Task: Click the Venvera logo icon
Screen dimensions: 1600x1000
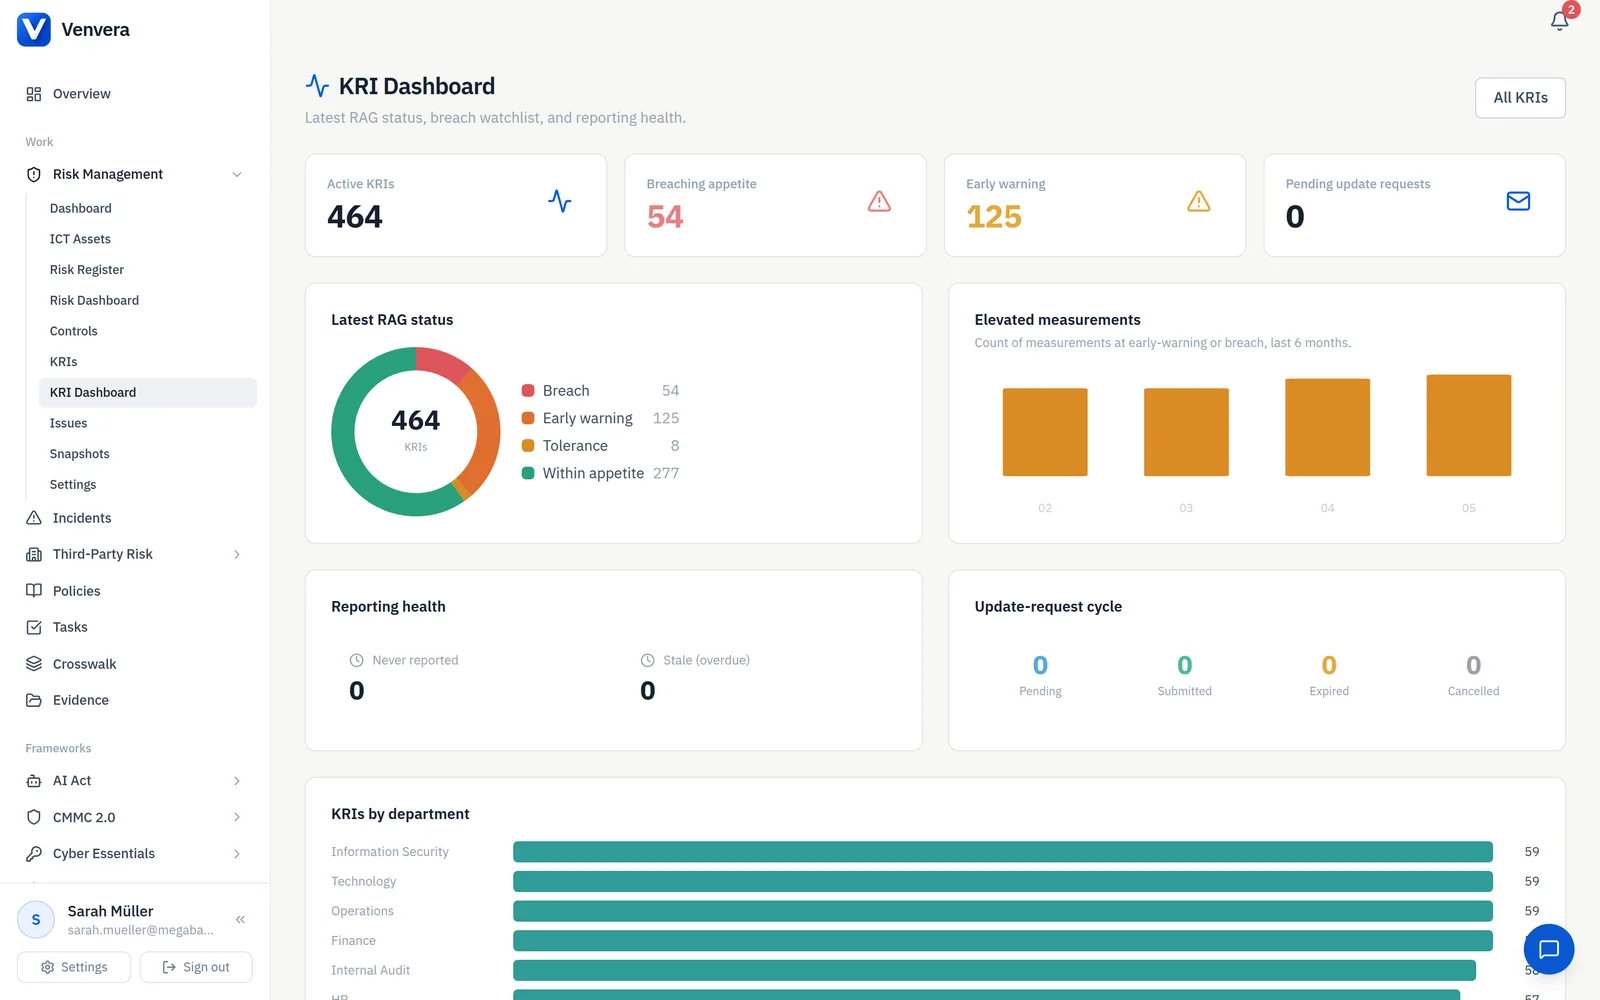Action: coord(34,30)
